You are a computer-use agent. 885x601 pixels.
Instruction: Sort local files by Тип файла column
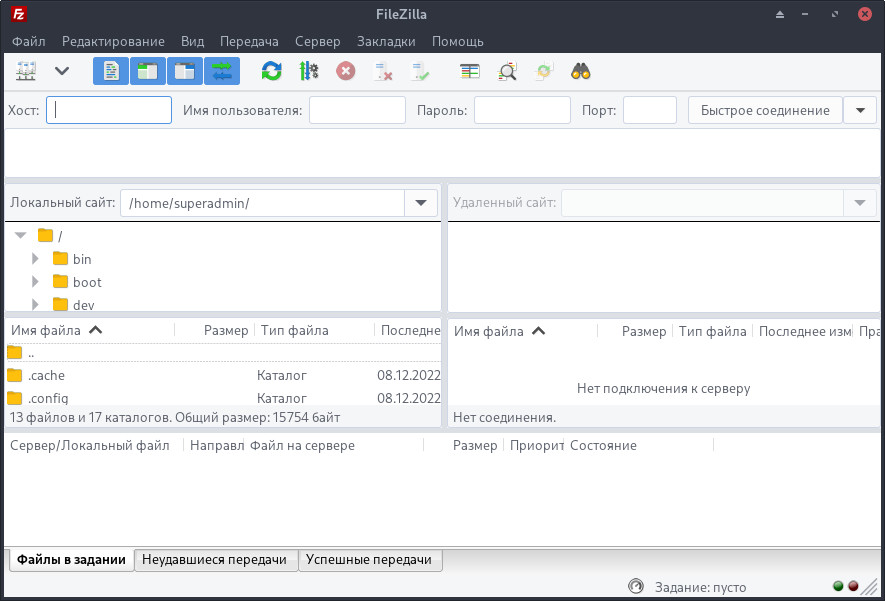coord(314,330)
